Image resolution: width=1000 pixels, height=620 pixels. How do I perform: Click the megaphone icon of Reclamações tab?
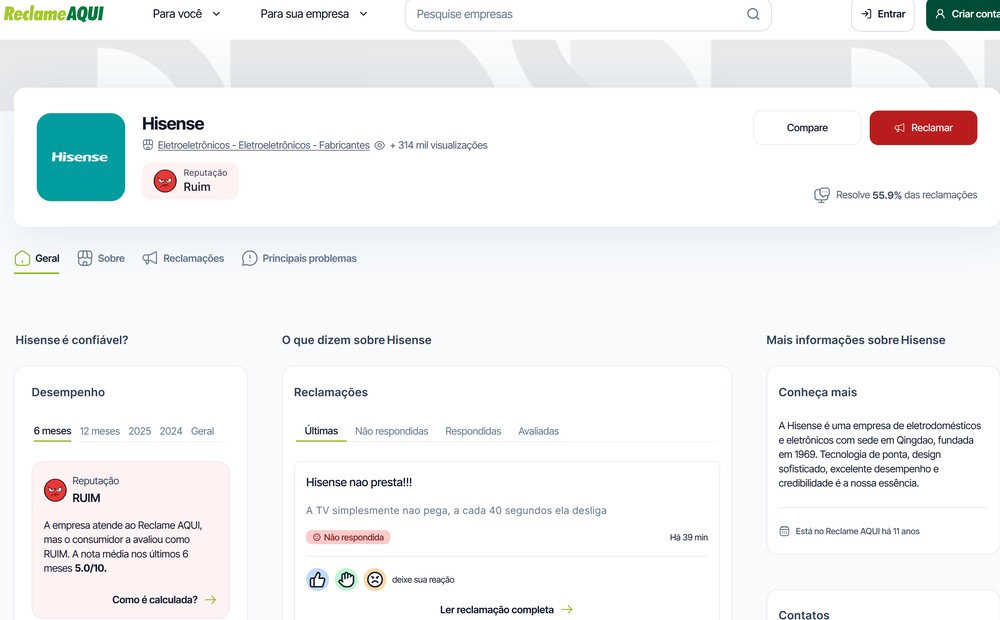tap(150, 258)
